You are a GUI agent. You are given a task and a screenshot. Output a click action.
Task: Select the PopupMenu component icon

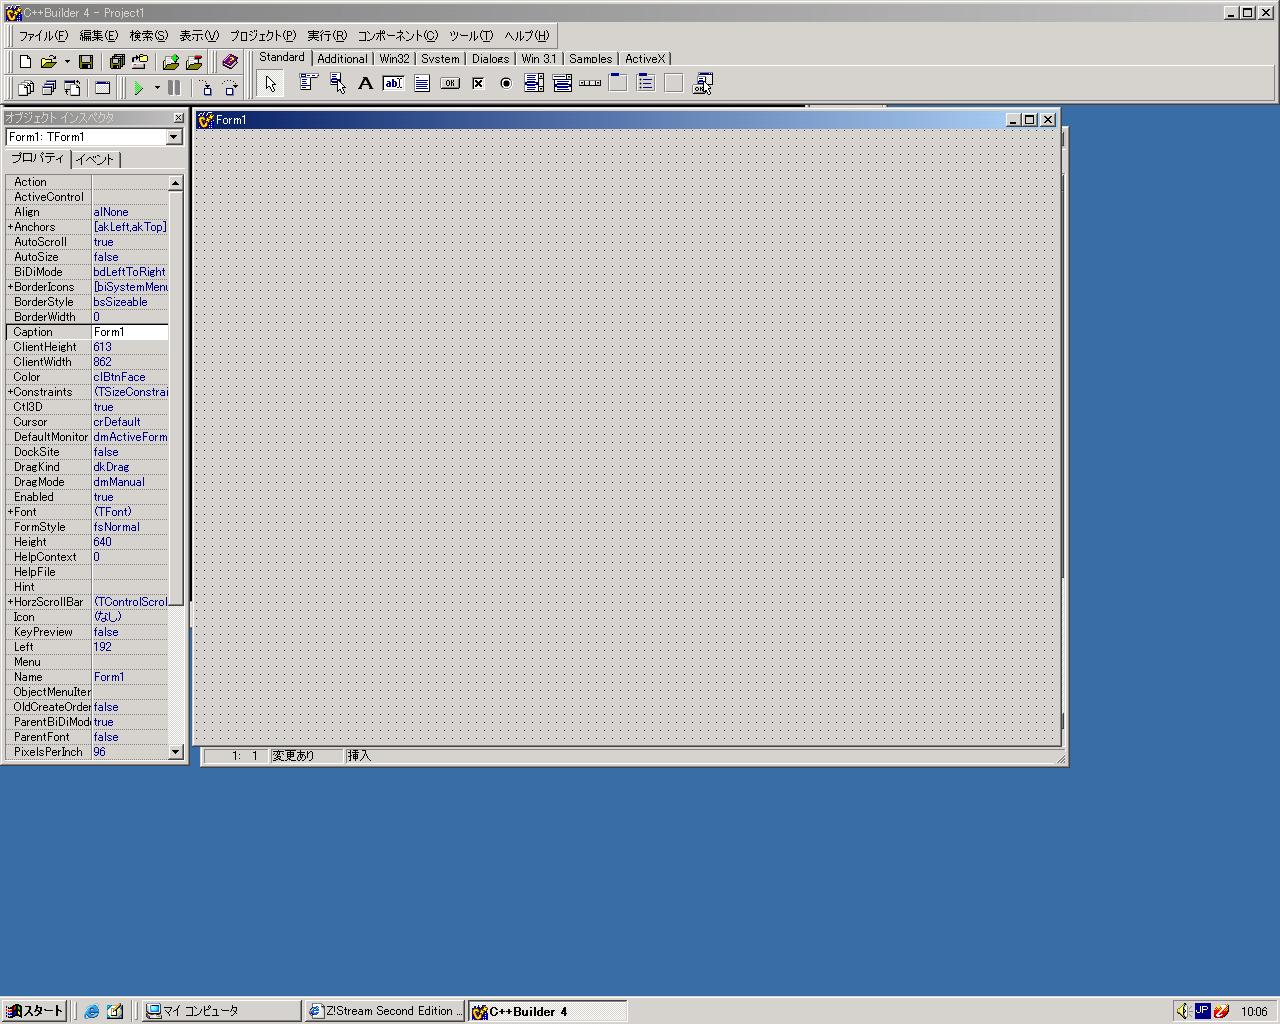click(x=337, y=83)
